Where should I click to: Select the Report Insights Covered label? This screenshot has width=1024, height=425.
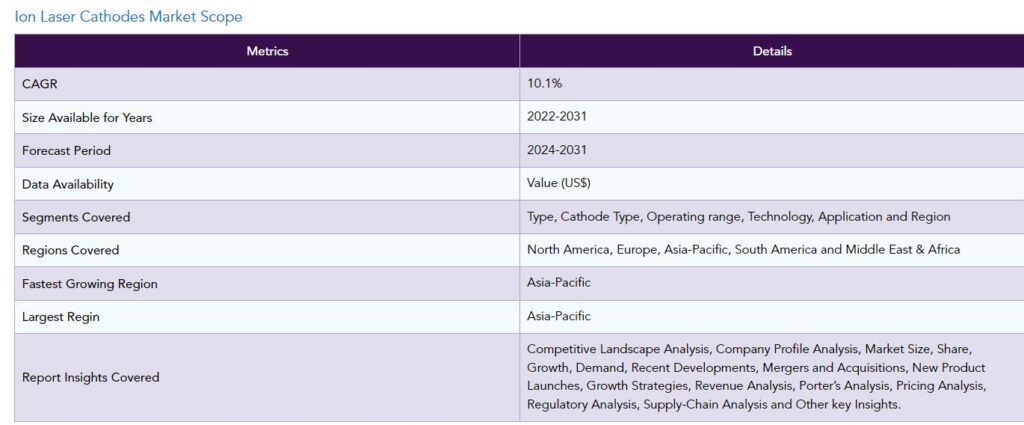(x=91, y=377)
